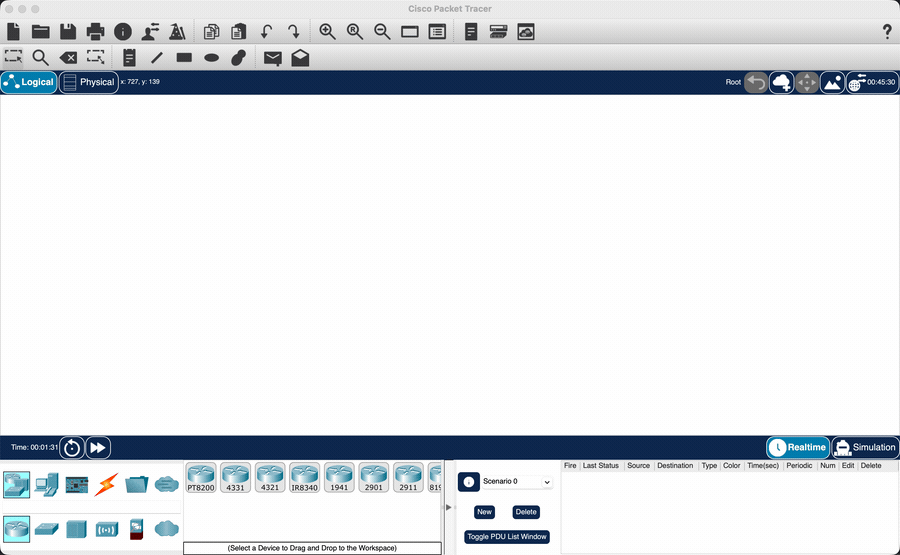This screenshot has width=900, height=555.
Task: Choose the Inspect magnifier tool
Action: tap(40, 57)
